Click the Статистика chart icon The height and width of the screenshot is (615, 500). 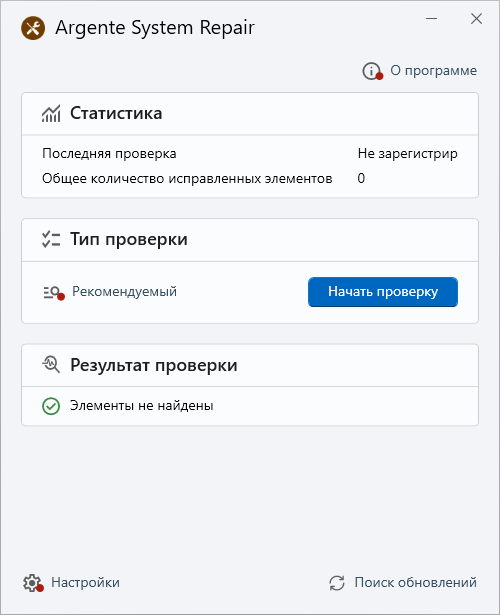click(51, 114)
